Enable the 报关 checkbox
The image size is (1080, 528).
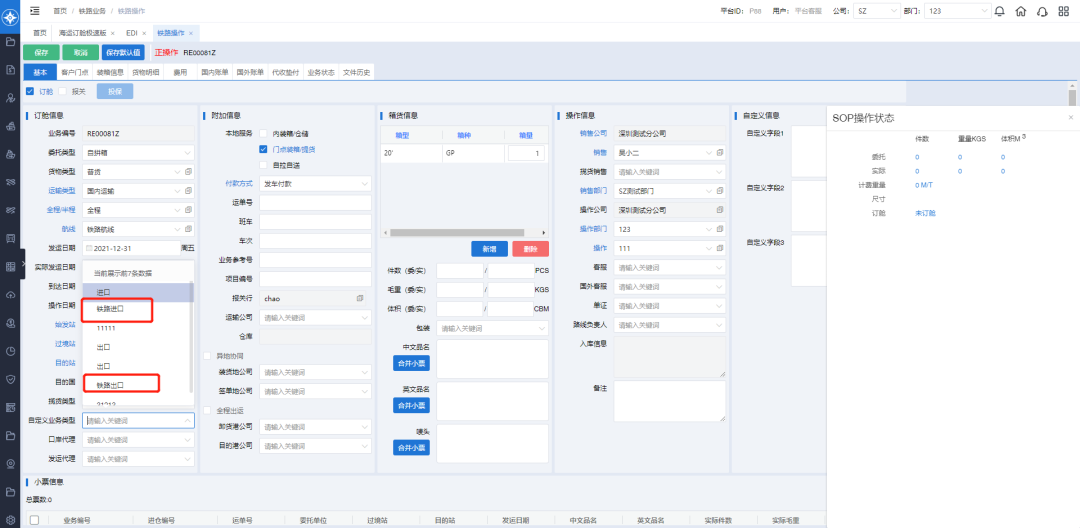(x=64, y=91)
